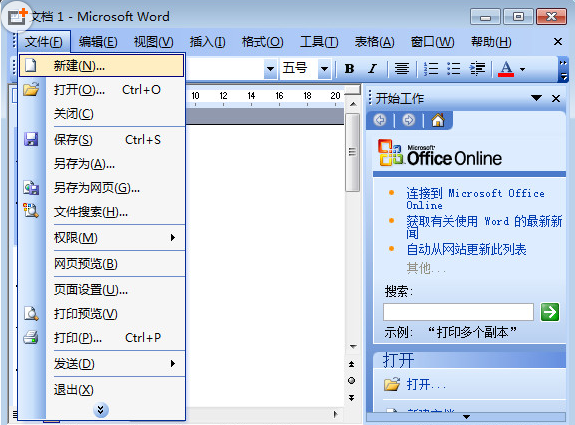575x425 pixels.
Task: Click the open folder icon beside 打开(O)
Action: [x=31, y=89]
